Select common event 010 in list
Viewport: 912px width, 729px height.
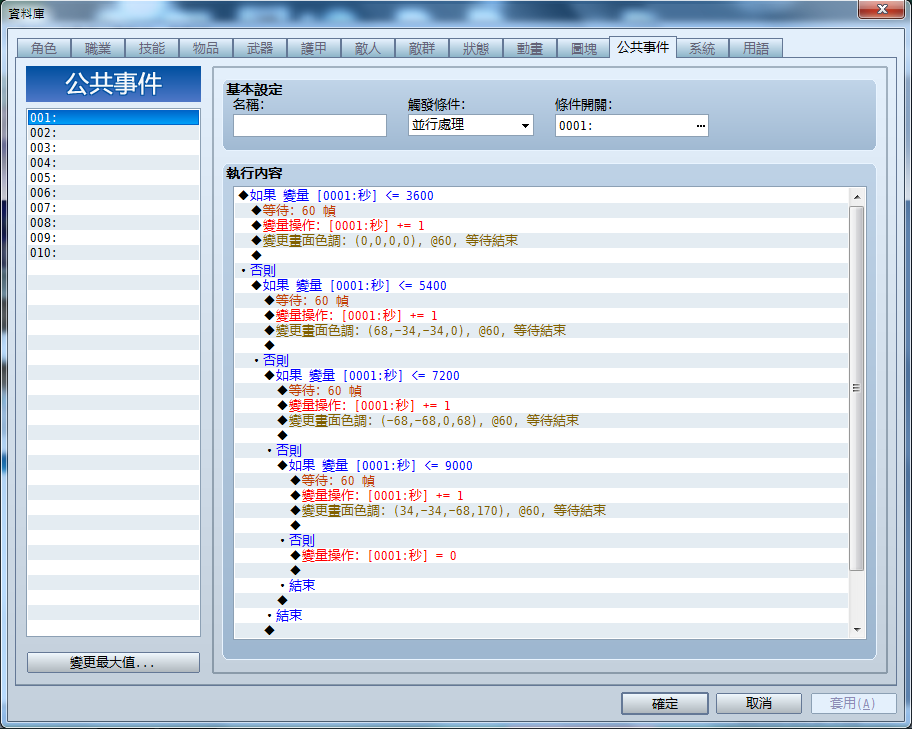pyautogui.click(x=113, y=253)
